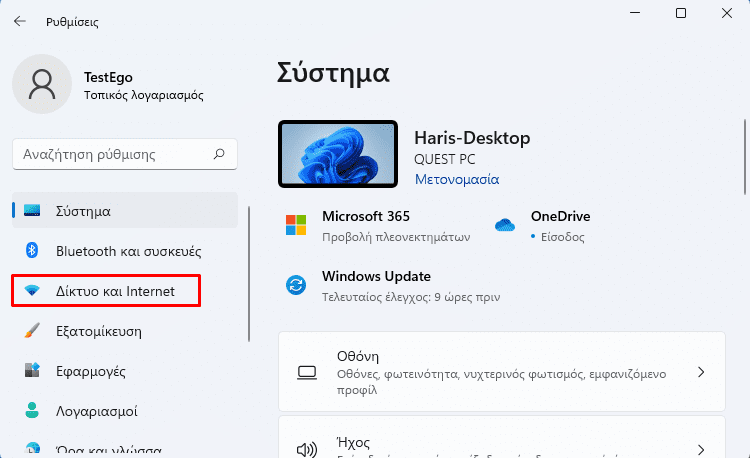The width and height of the screenshot is (750, 458).
Task: Open Bluetooth και συσκευές settings
Action: pos(125,251)
